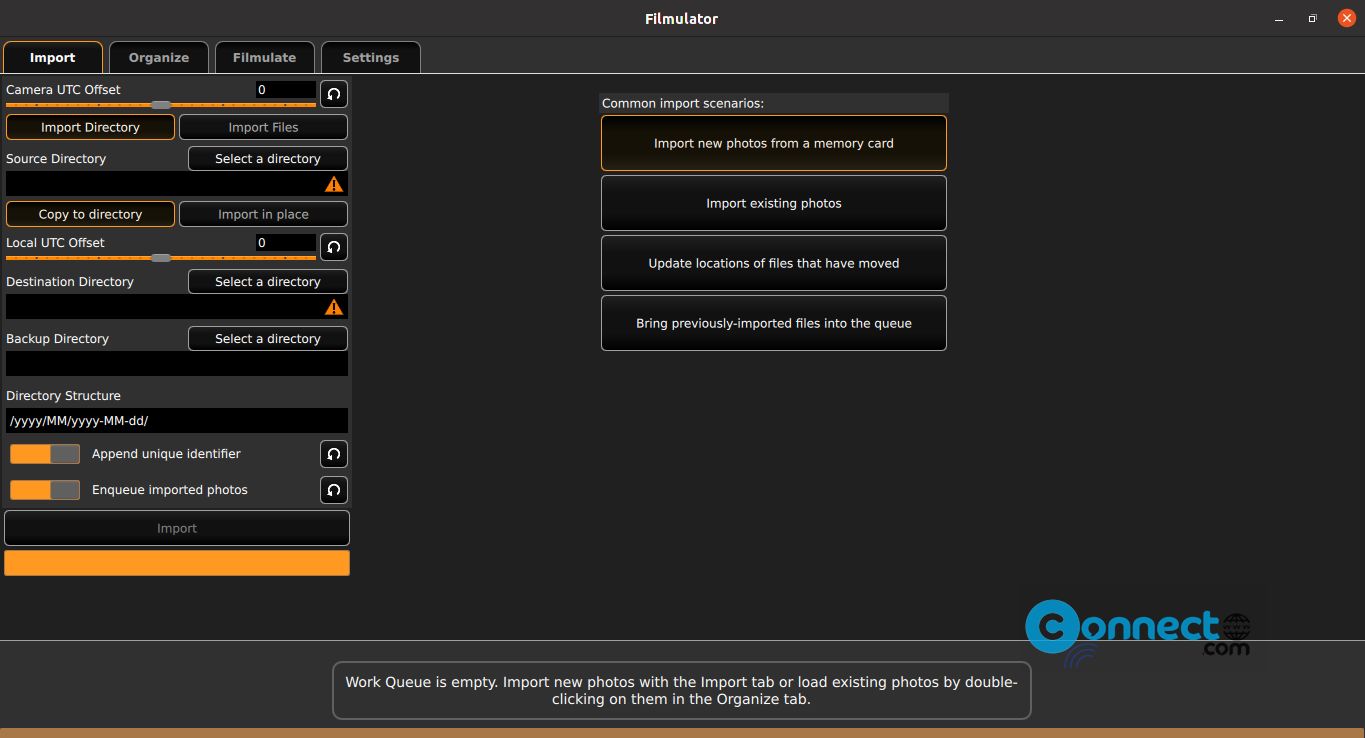The width and height of the screenshot is (1365, 738).
Task: Open the Filmulate tab
Action: tap(265, 57)
